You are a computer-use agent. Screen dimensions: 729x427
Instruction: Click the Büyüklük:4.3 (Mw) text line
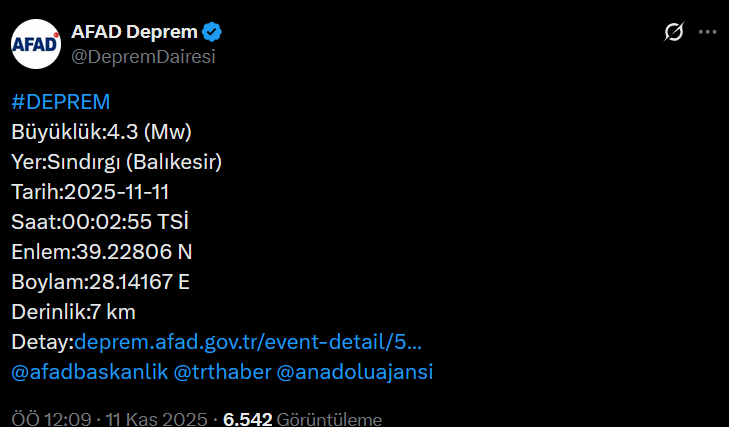pyautogui.click(x=101, y=132)
